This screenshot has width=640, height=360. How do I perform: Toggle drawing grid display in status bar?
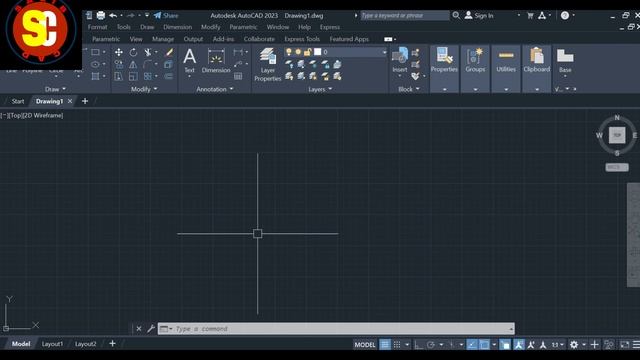pos(385,344)
